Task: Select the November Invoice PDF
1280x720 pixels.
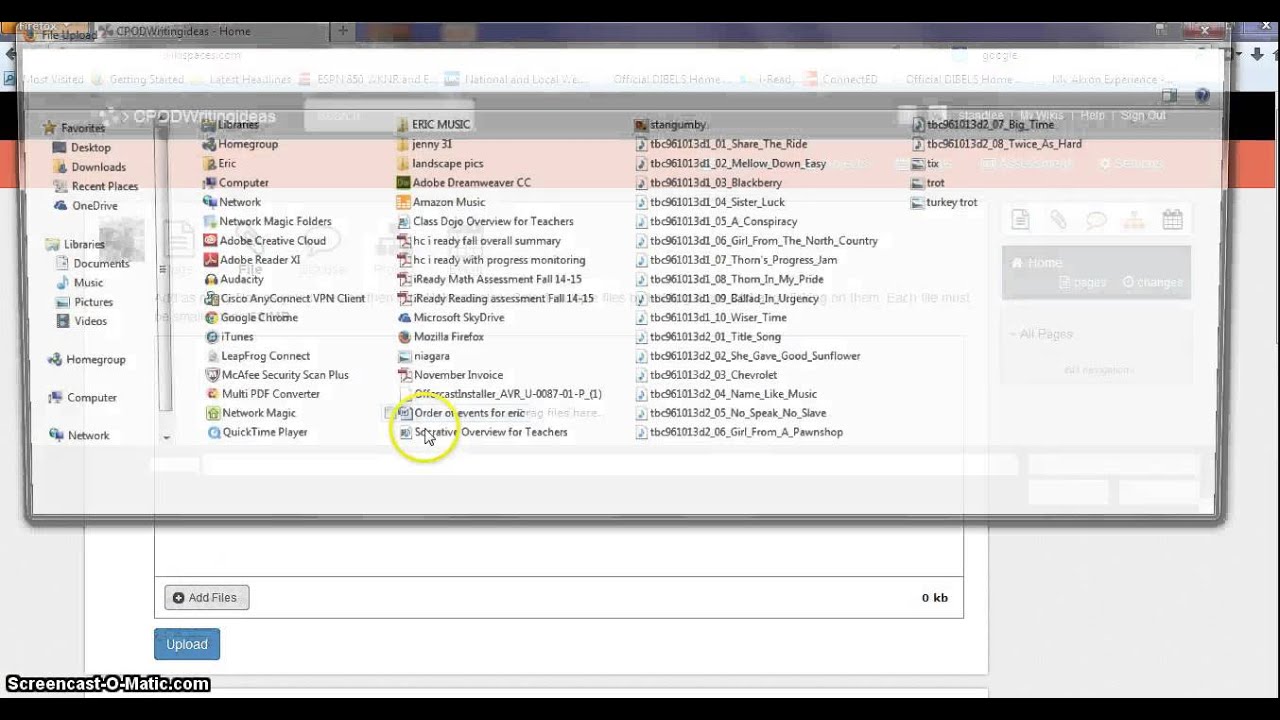Action: pyautogui.click(x=450, y=375)
